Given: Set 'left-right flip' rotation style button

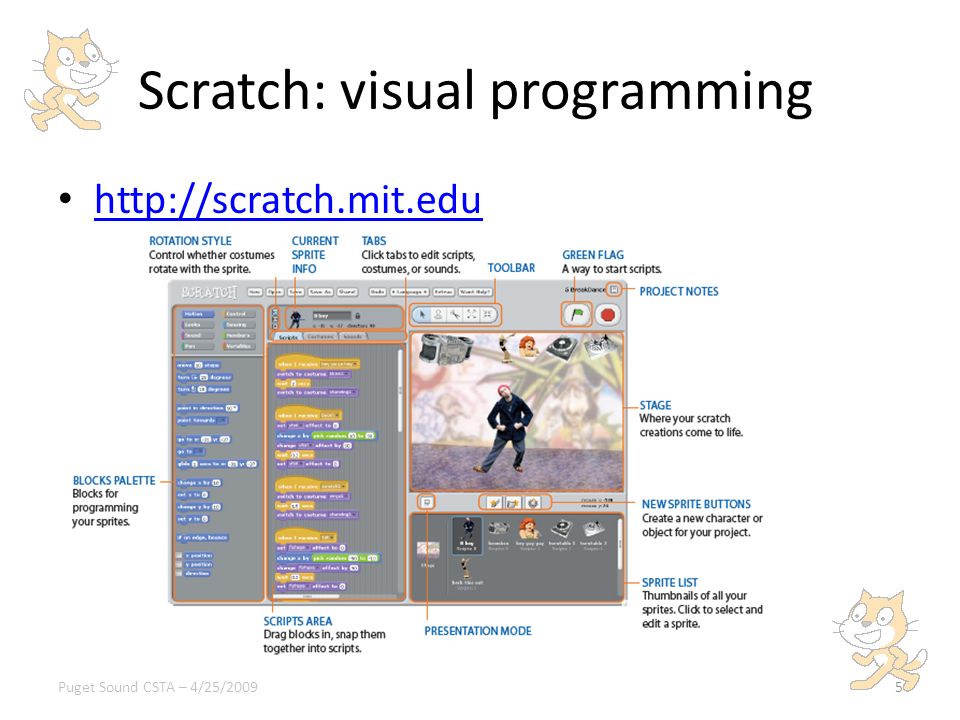Looking at the screenshot, I should [x=275, y=319].
